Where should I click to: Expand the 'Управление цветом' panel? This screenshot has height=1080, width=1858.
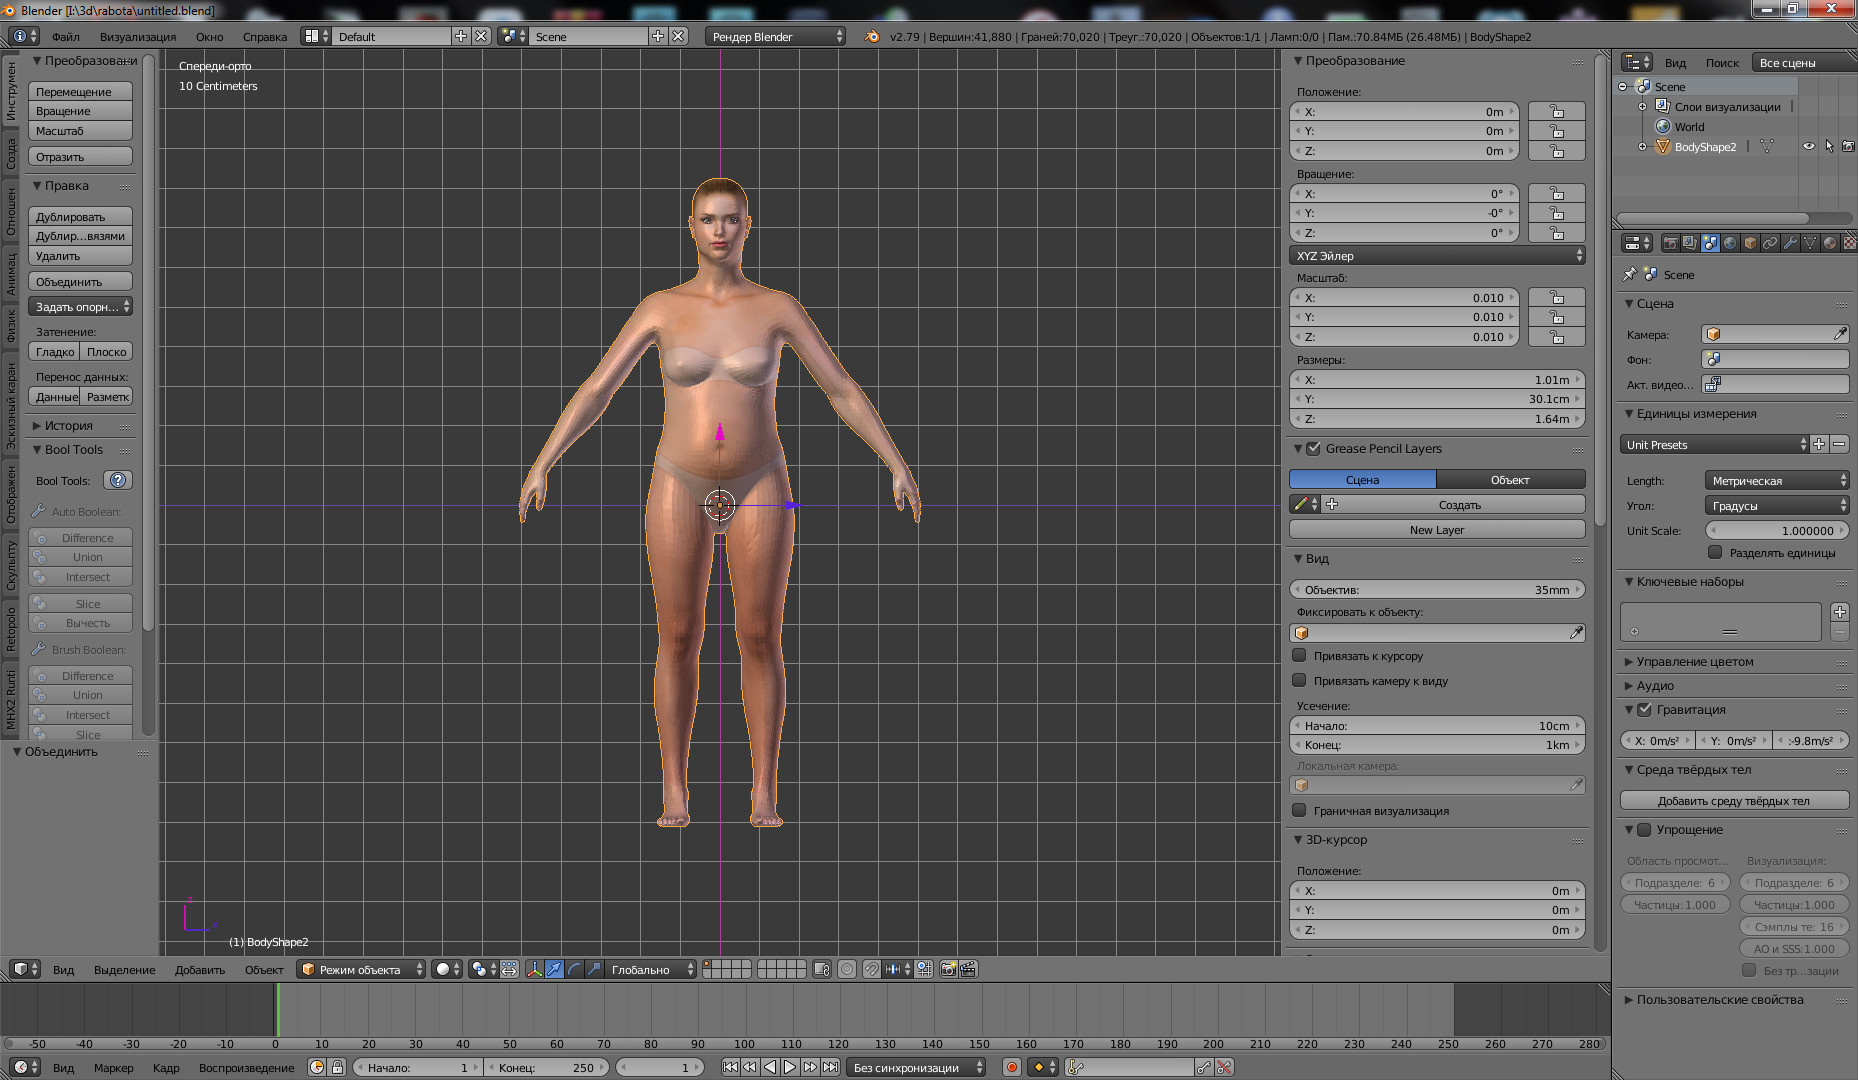pyautogui.click(x=1694, y=662)
